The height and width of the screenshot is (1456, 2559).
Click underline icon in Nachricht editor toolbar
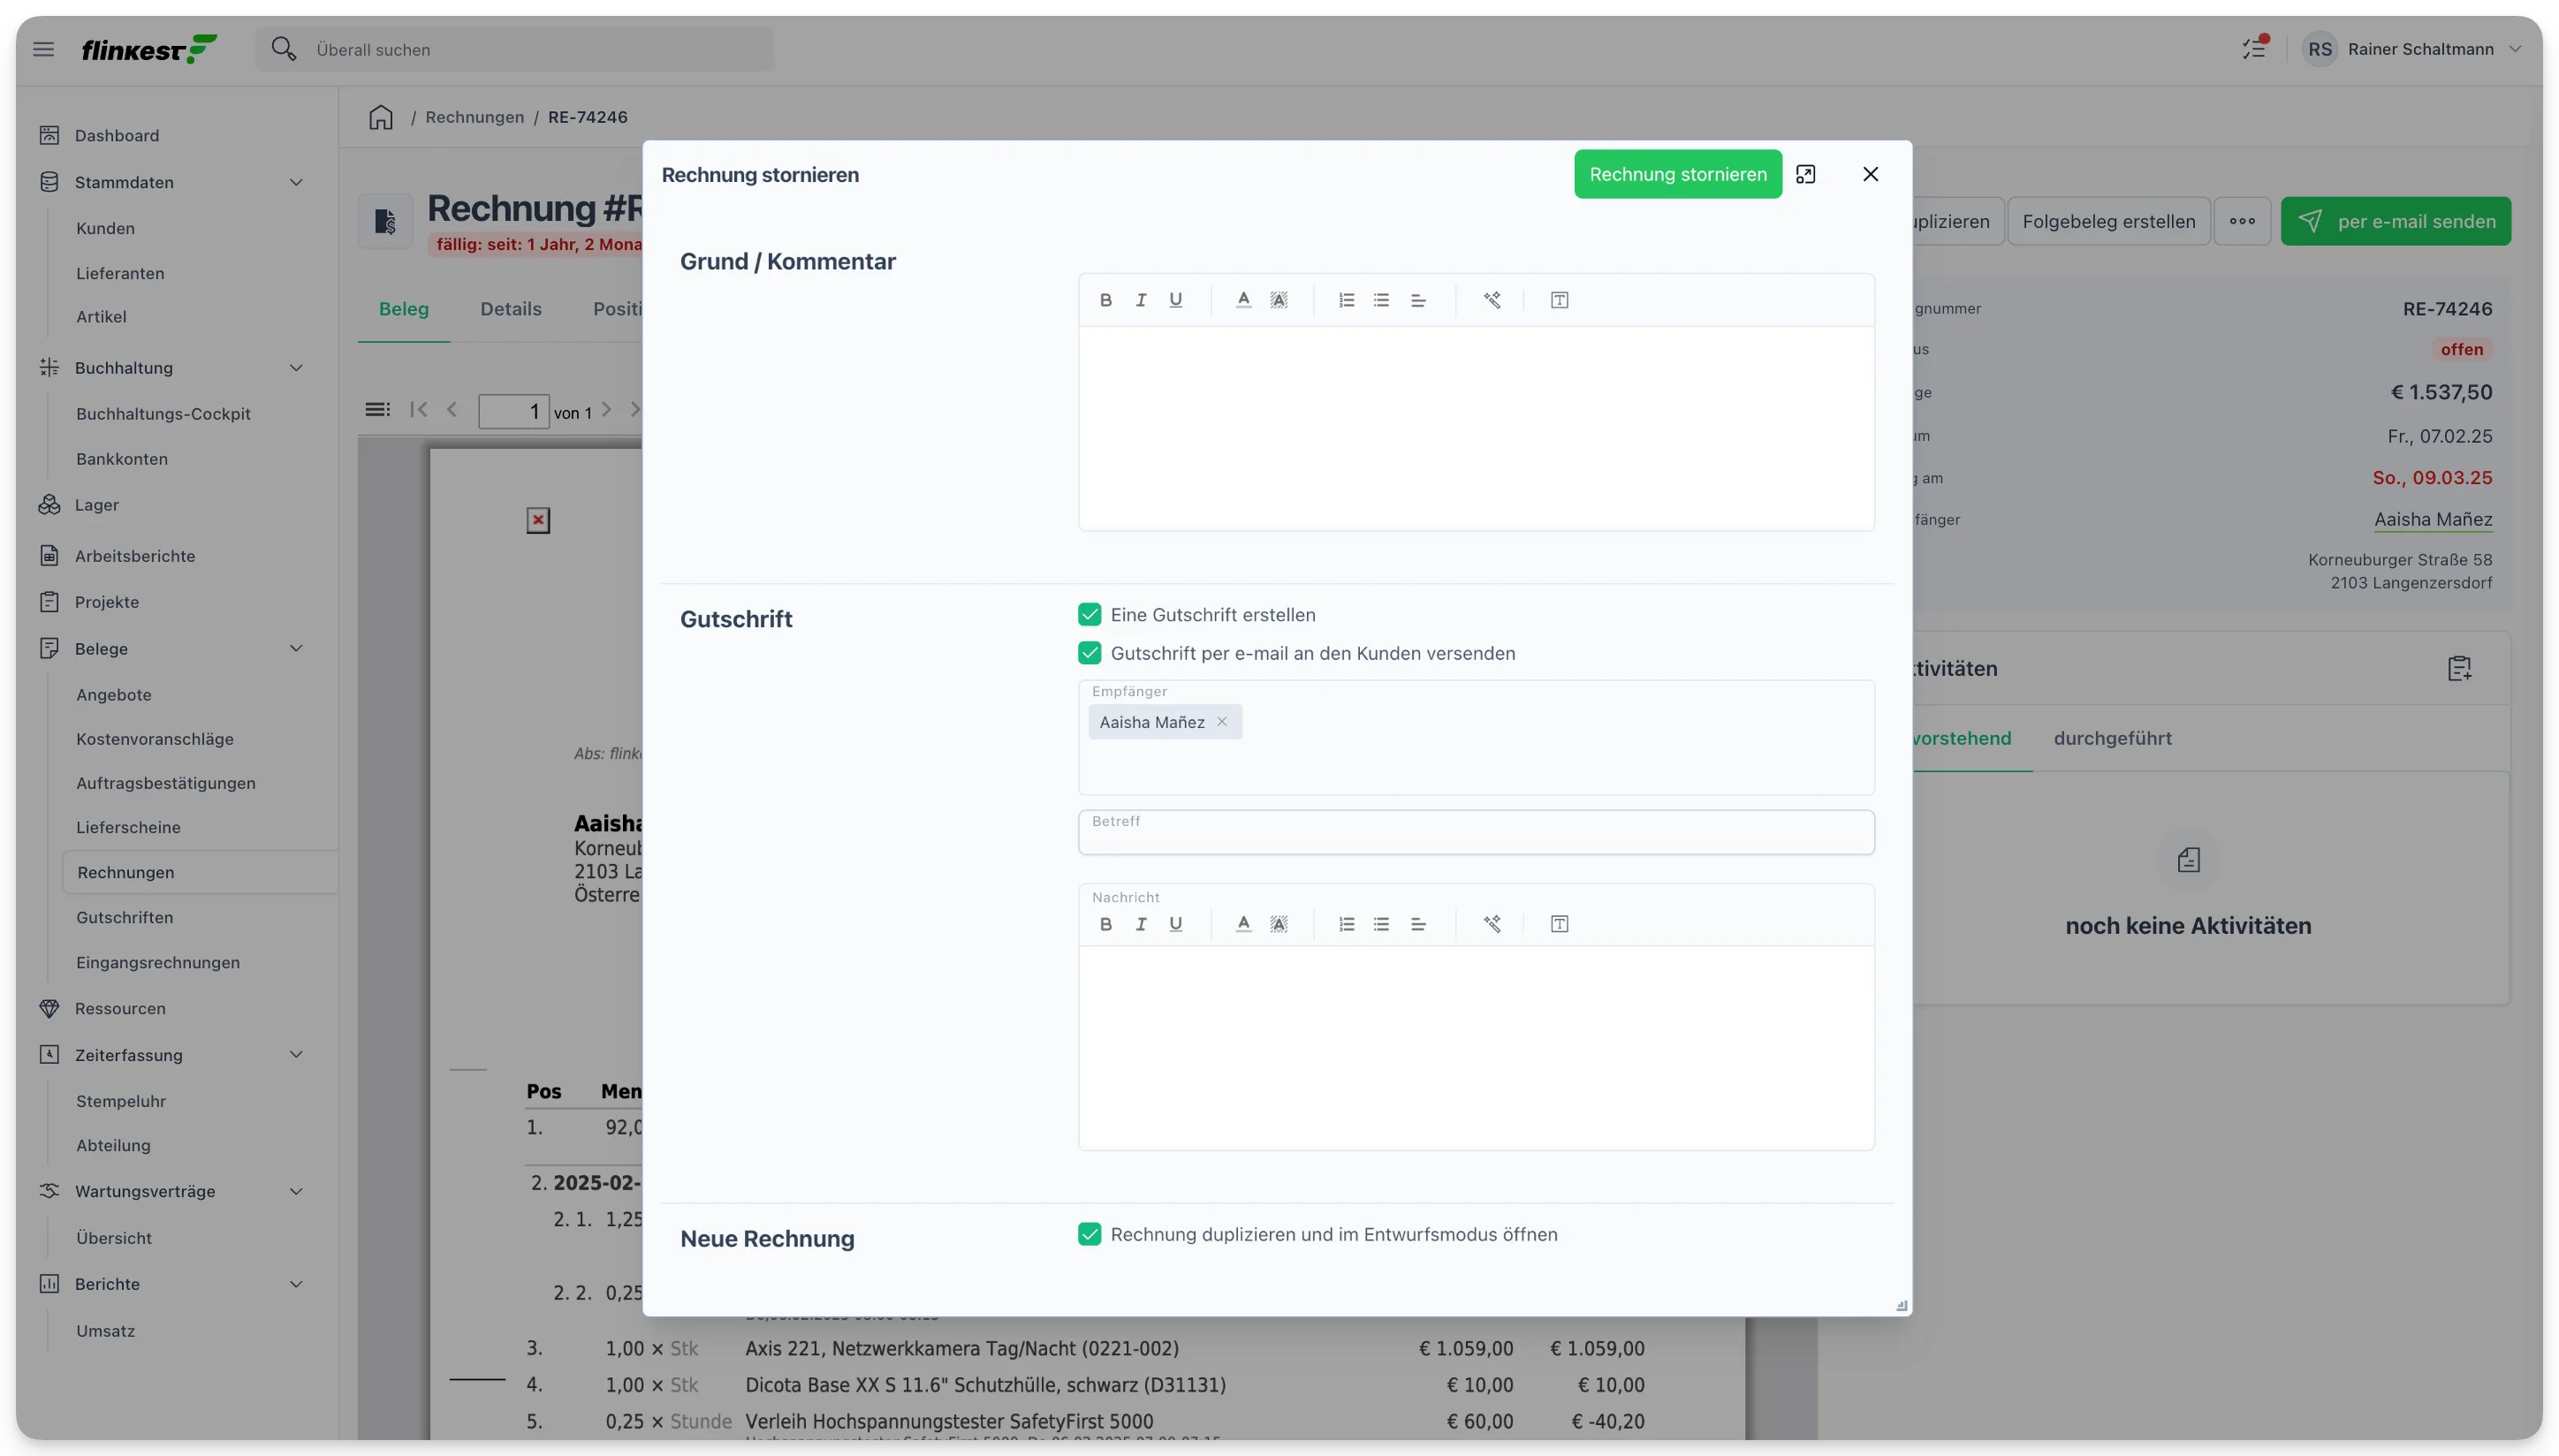[1175, 924]
